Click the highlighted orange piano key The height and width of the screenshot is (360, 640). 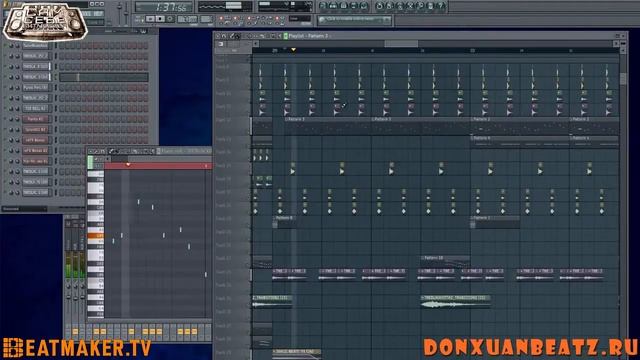pos(96,236)
